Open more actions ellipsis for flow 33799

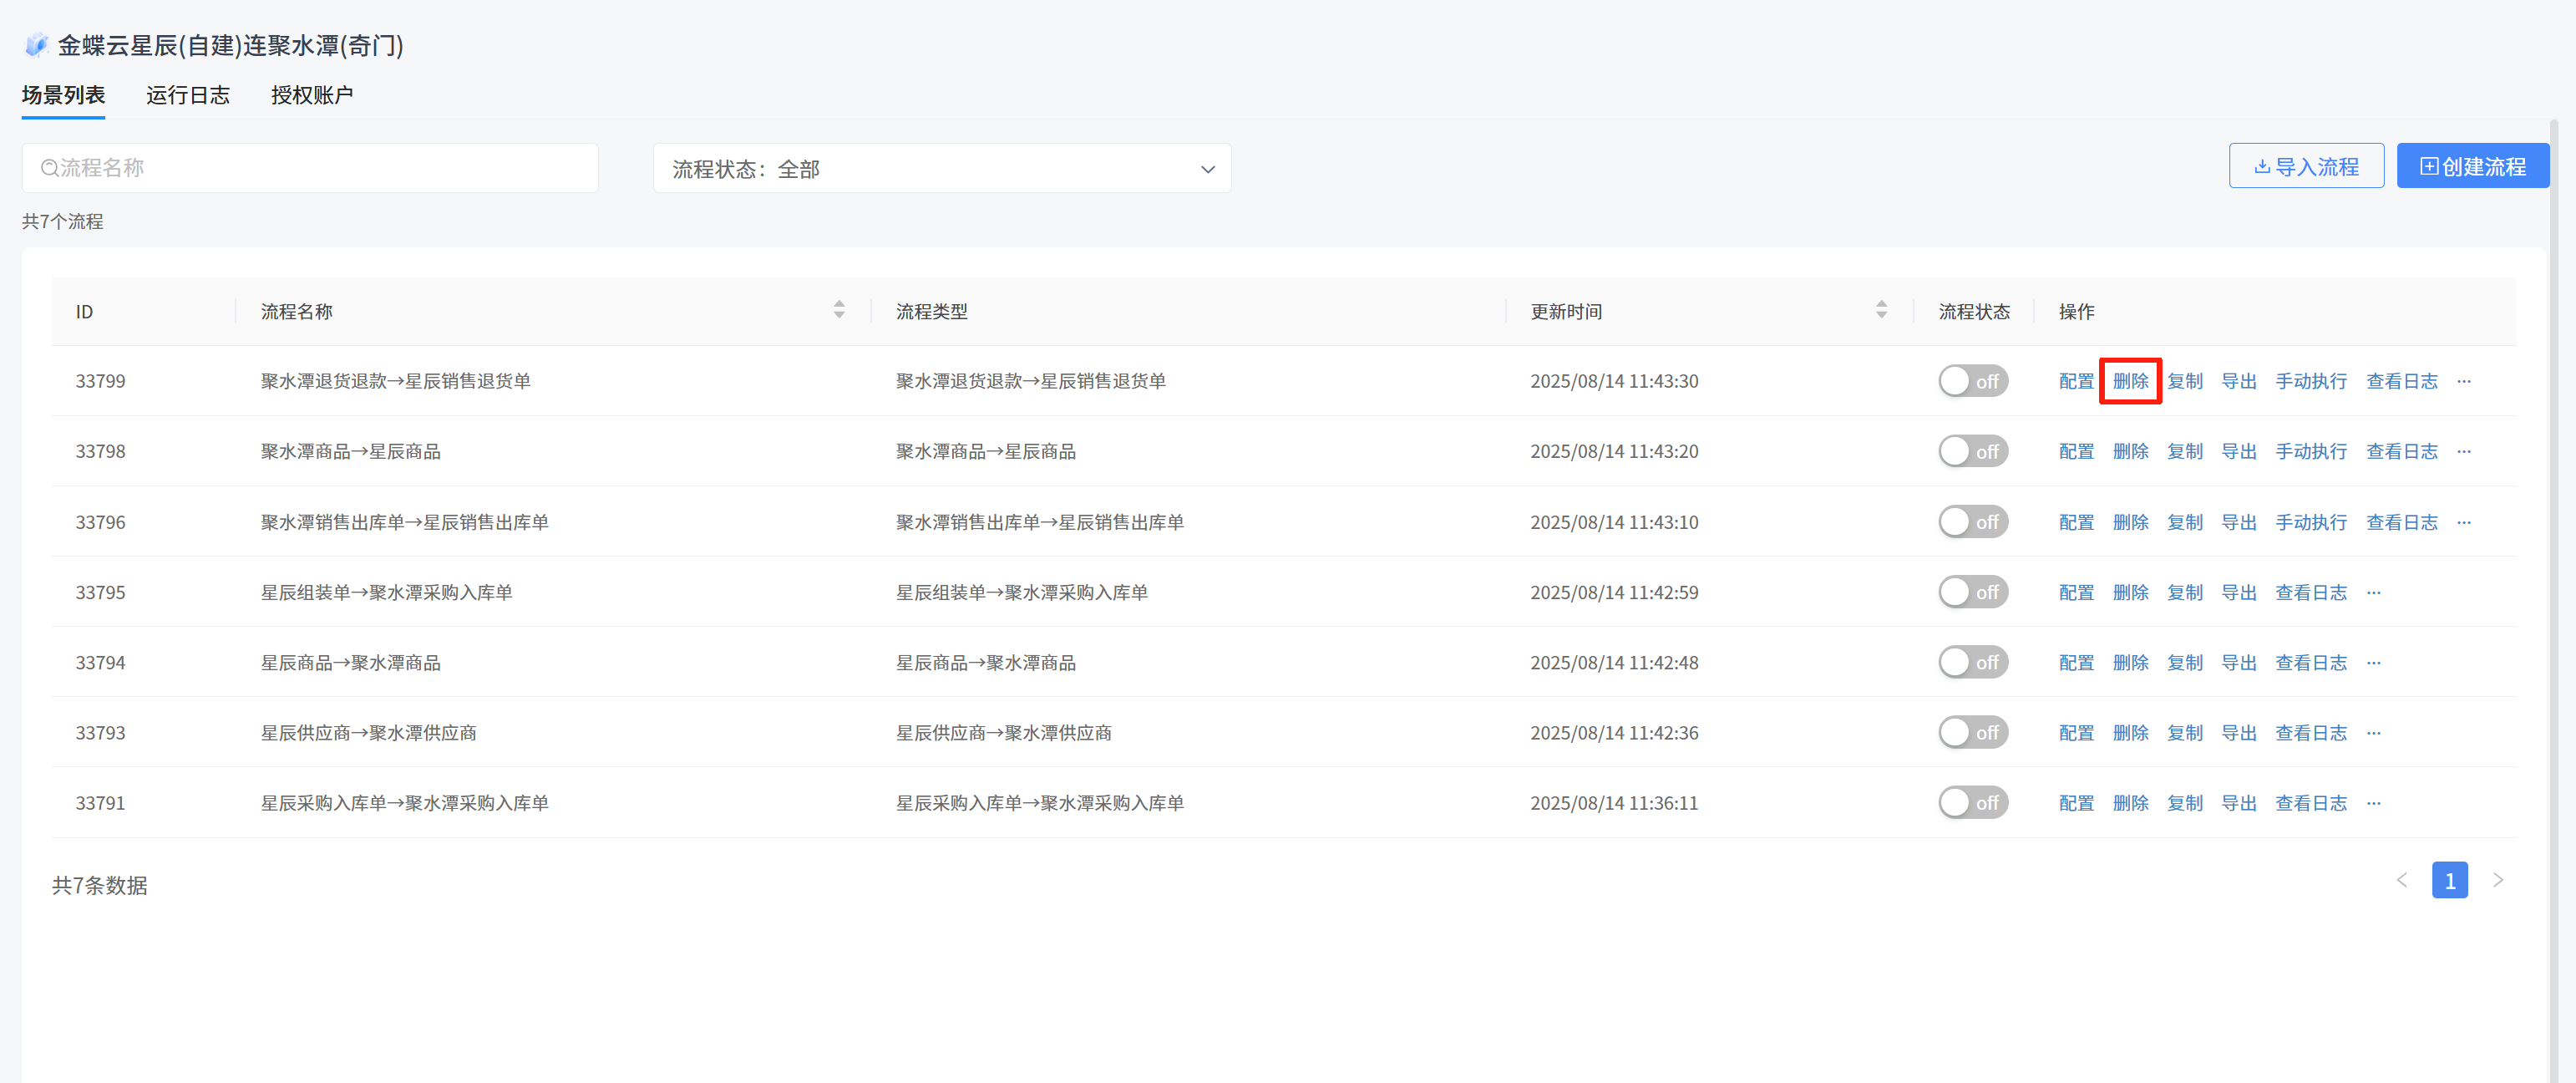[2463, 381]
